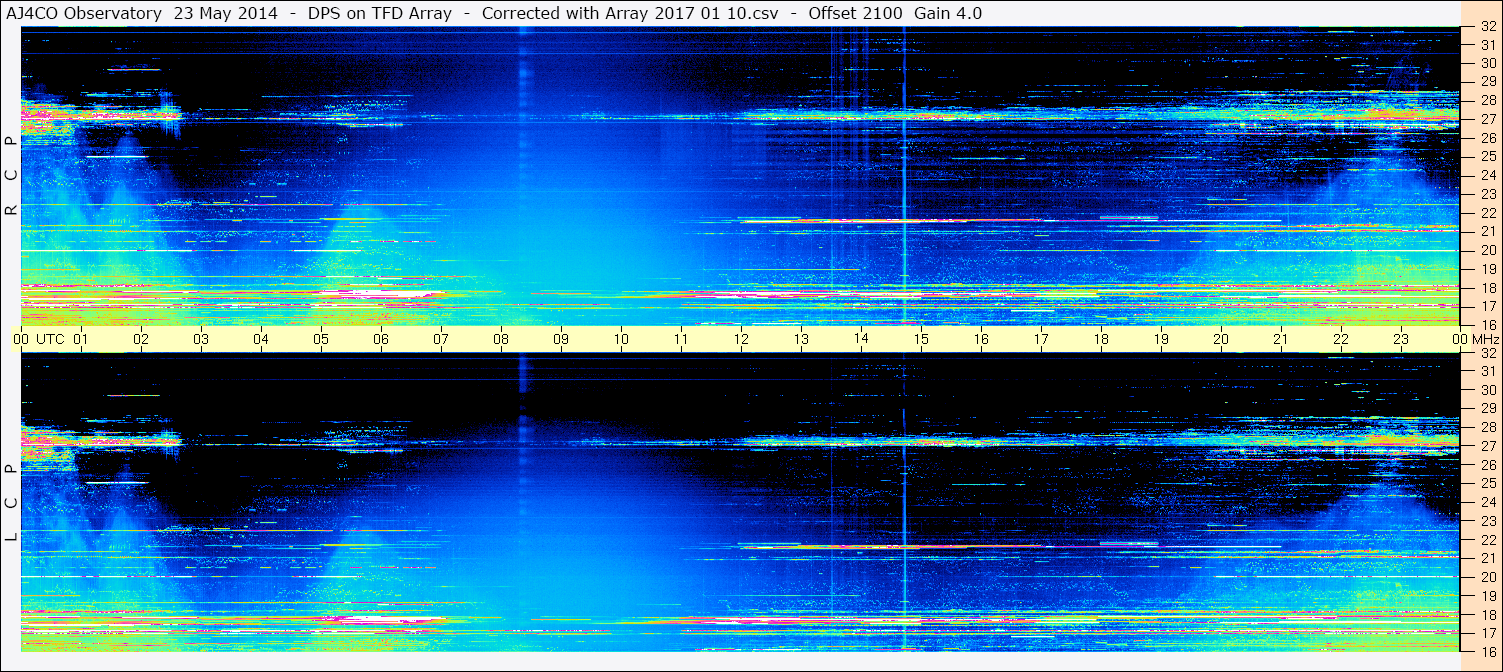Select the 22 hour time marker on time axis
Viewport: 1503px width, 672px height.
coord(1341,339)
